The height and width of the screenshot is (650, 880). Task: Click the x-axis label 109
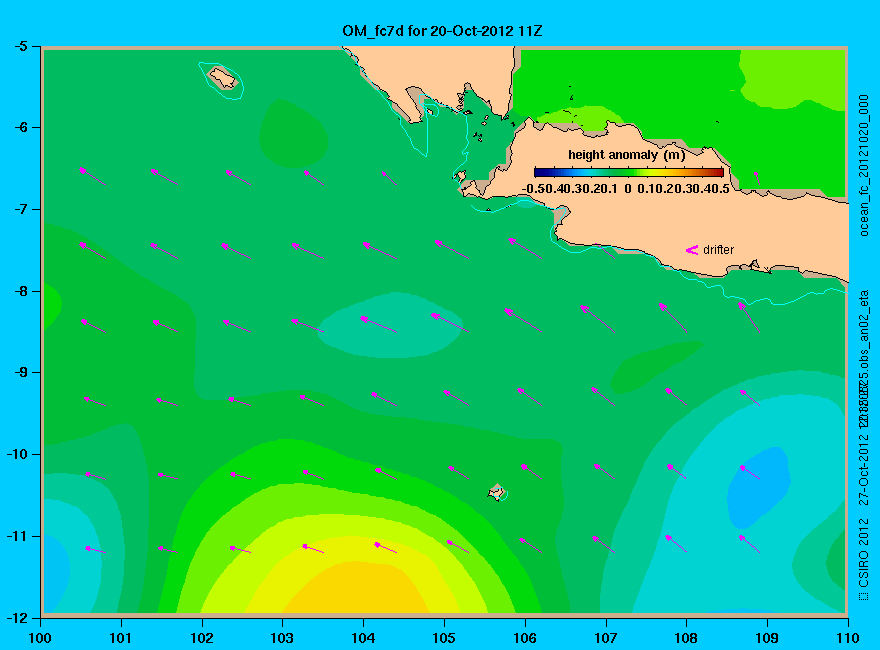[x=767, y=638]
